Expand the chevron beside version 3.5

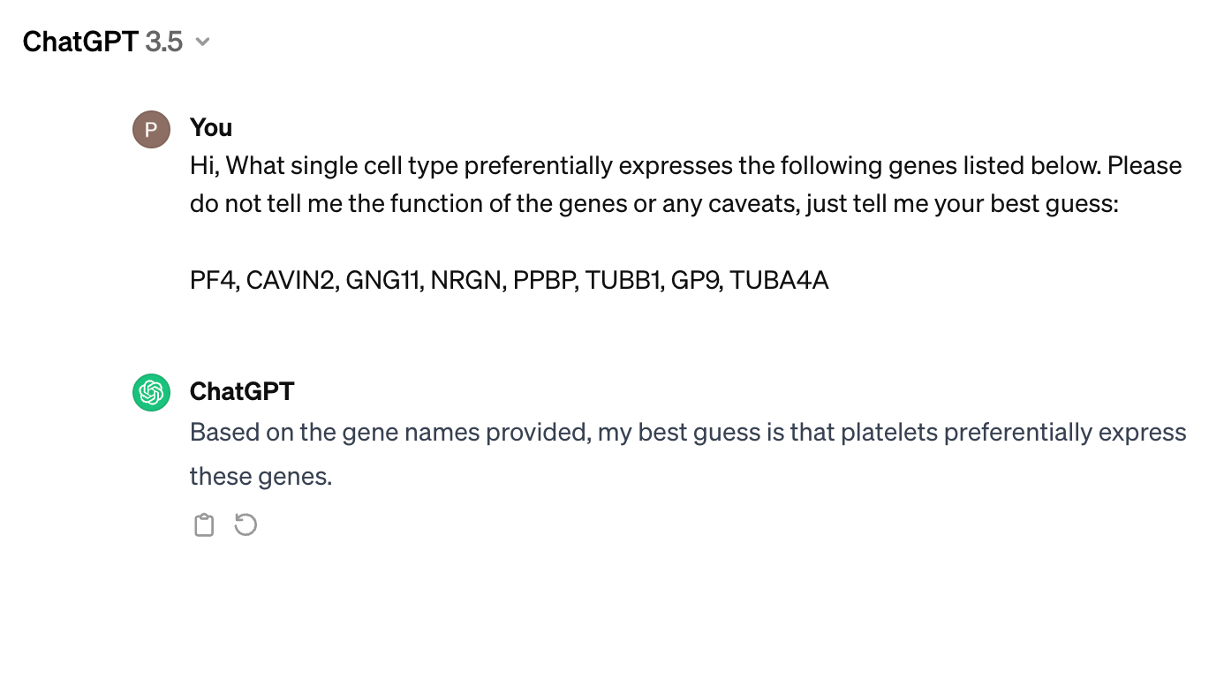tap(203, 42)
